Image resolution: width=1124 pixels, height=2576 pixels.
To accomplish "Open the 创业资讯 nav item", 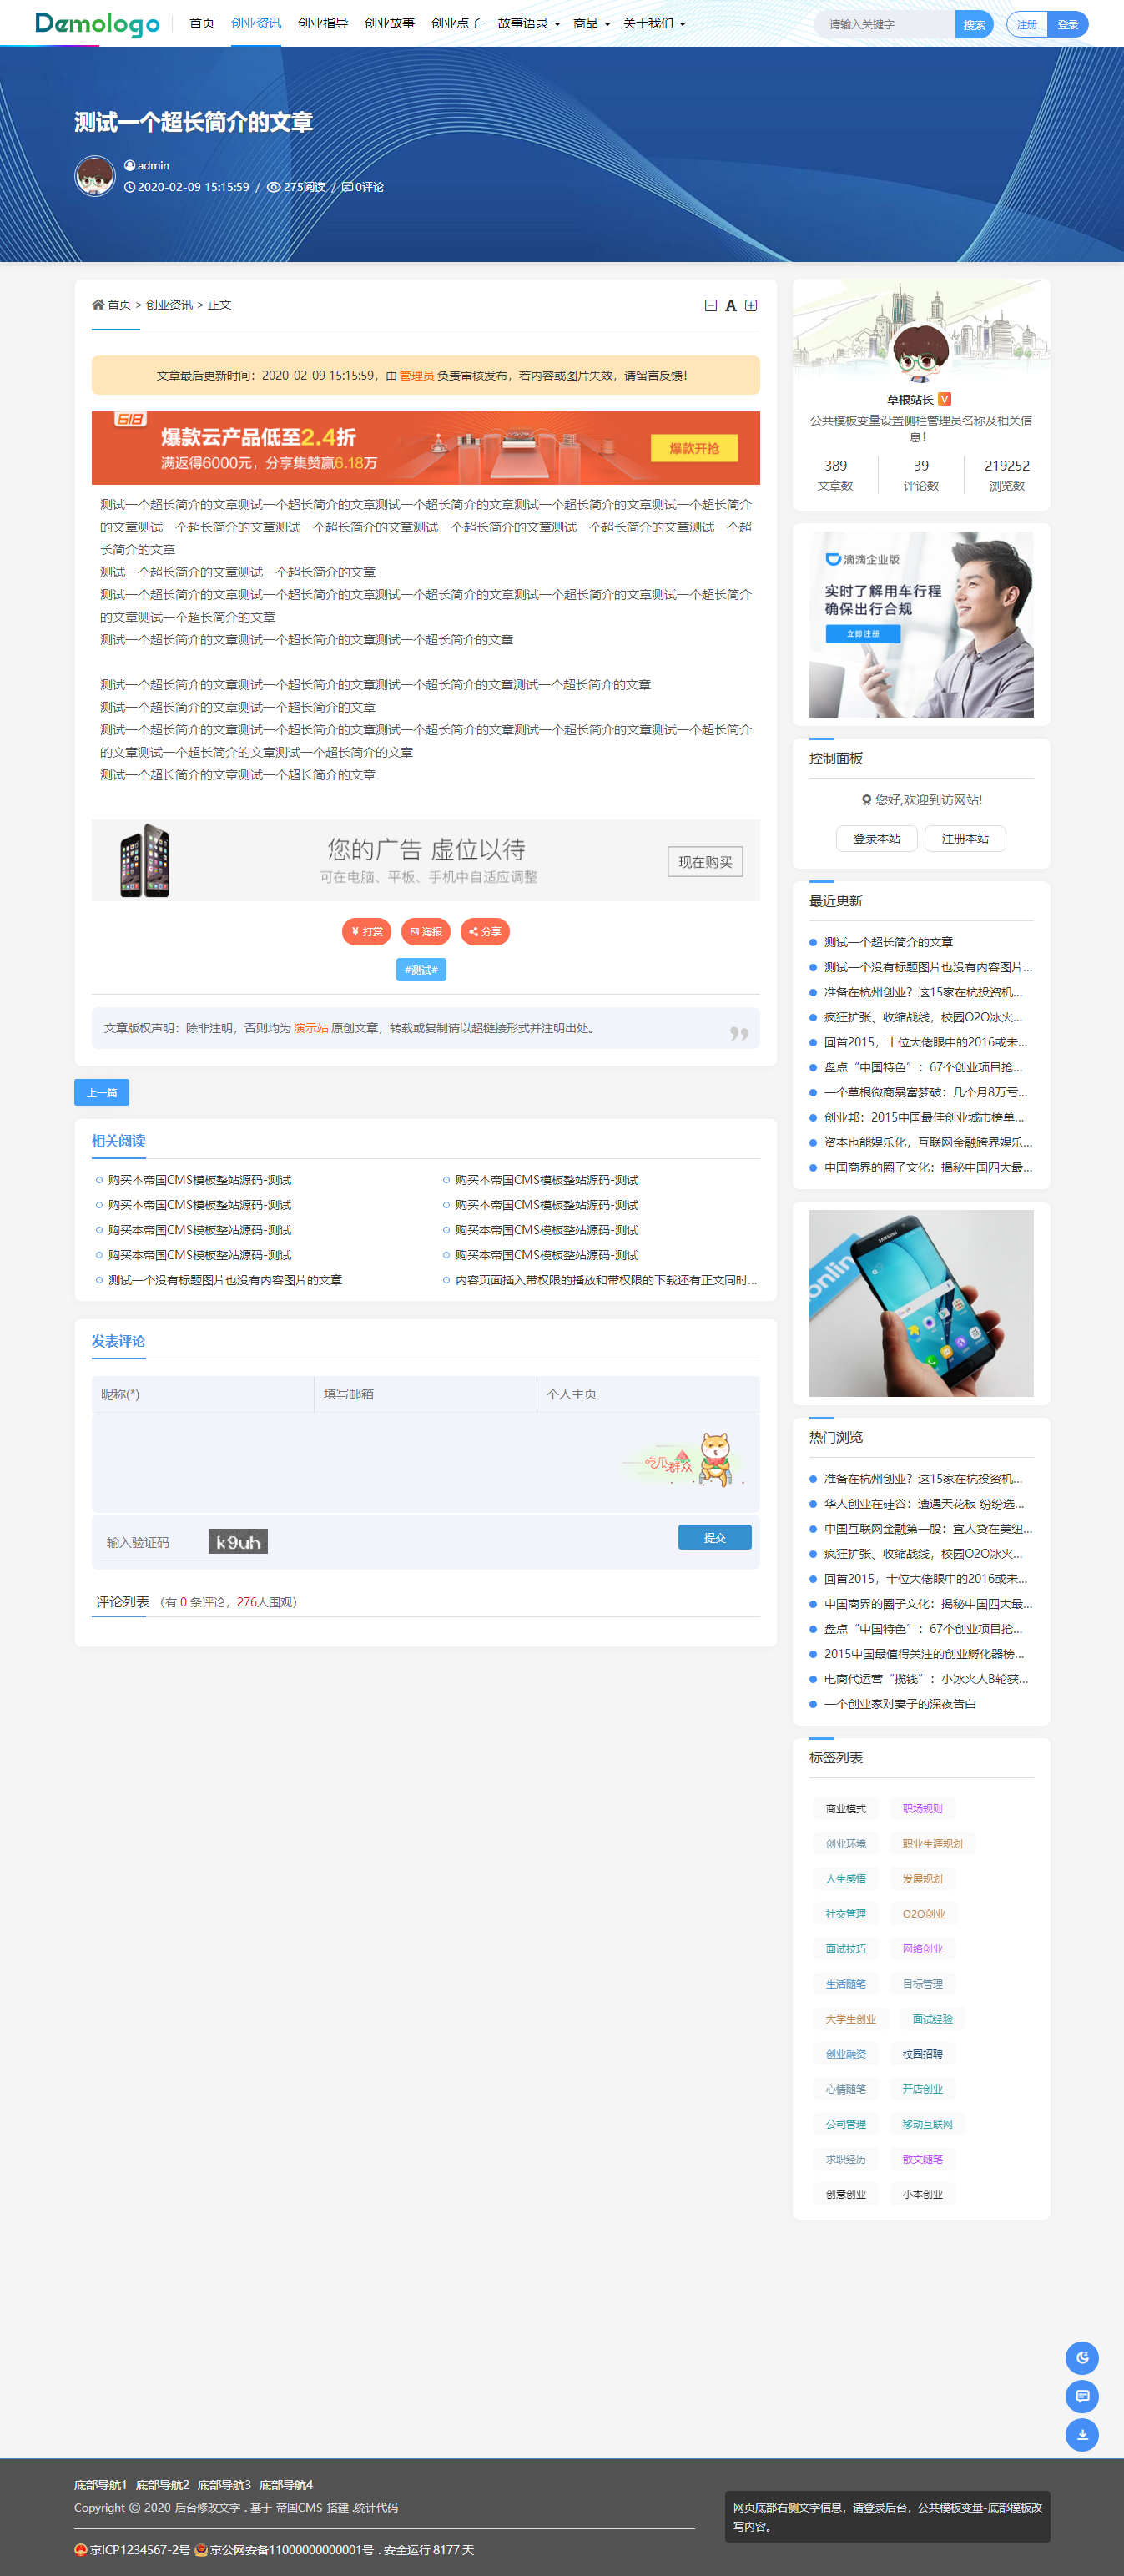I will (256, 23).
